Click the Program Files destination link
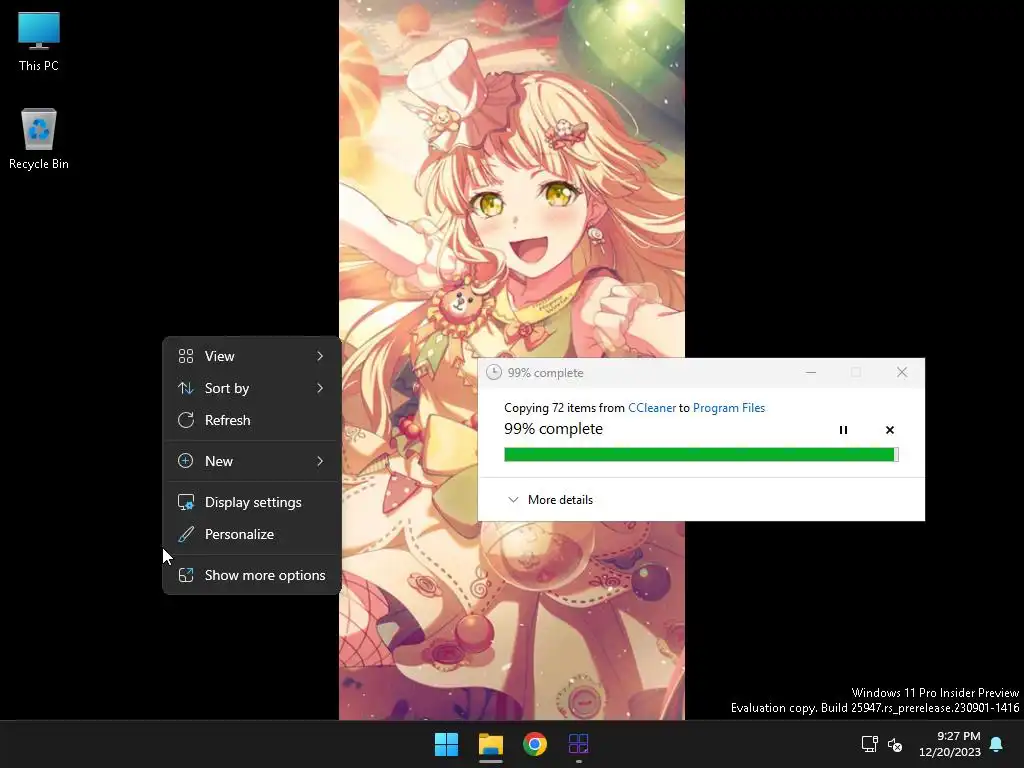Screen dimensions: 1024x768 click(x=729, y=408)
